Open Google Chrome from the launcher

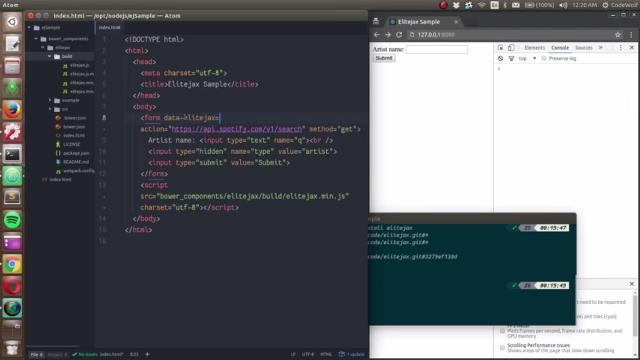point(12,264)
